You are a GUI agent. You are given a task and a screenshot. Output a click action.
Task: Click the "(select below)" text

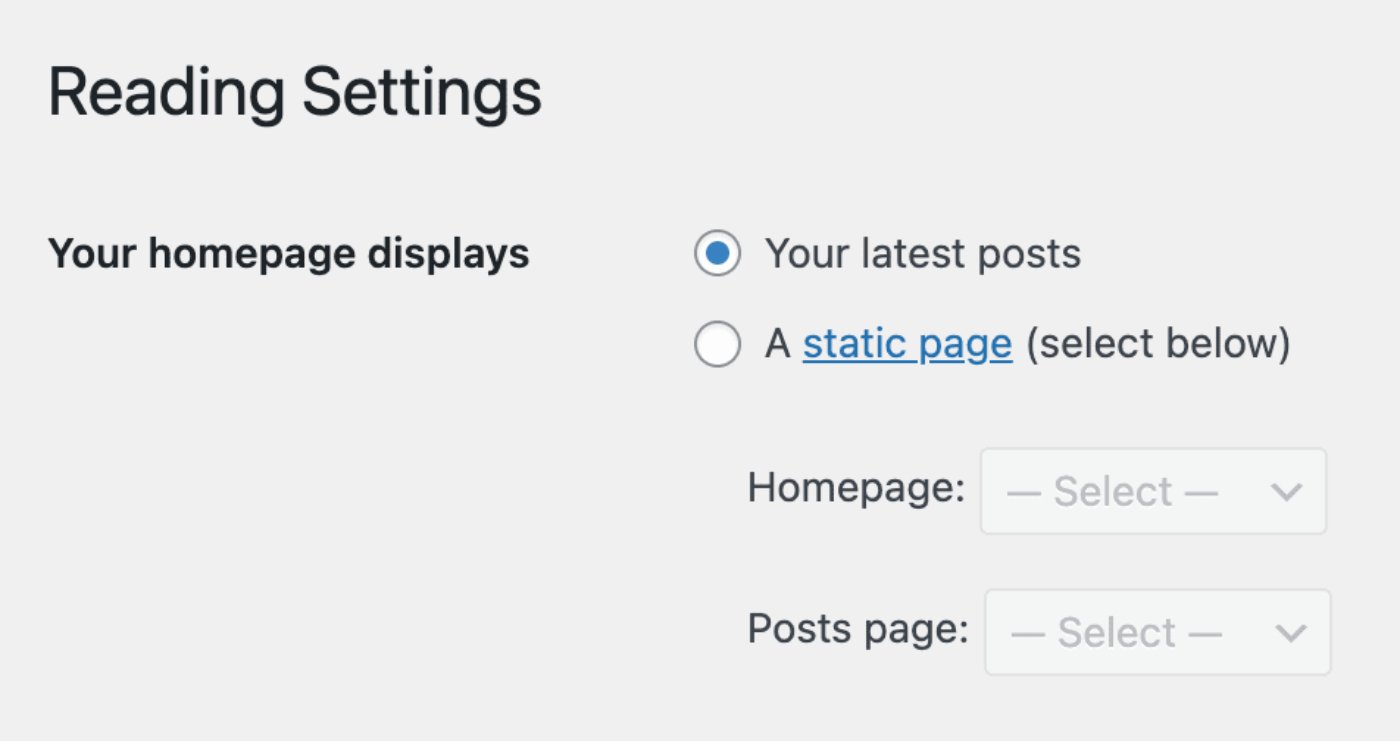tap(1158, 345)
